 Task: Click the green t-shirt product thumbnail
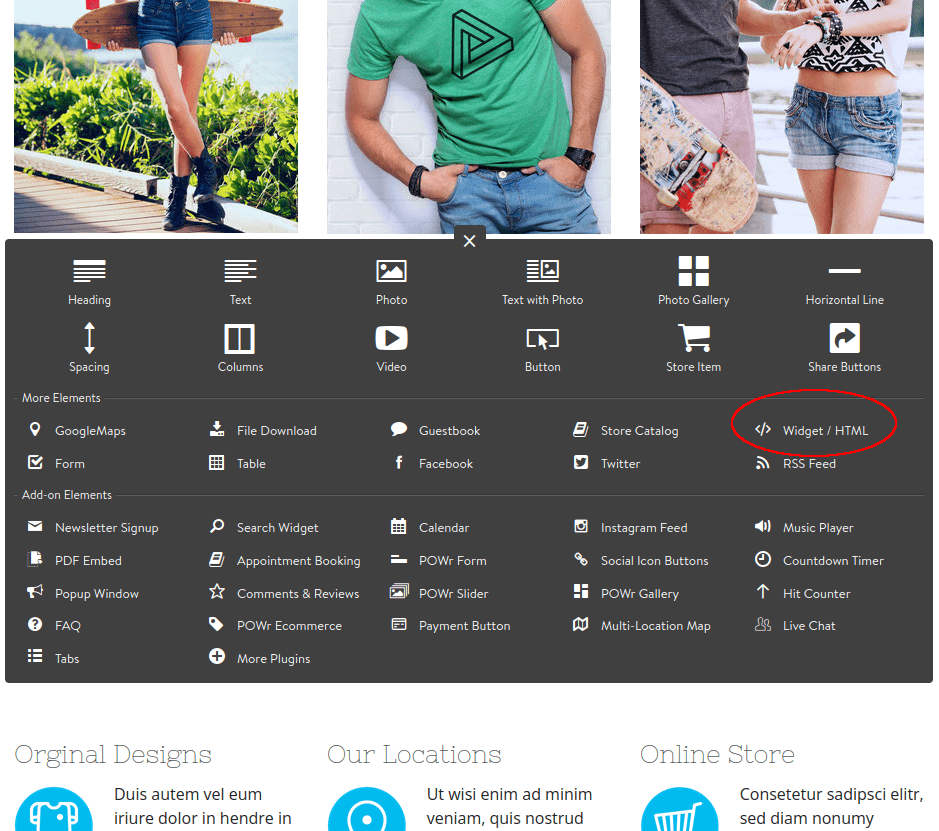[468, 115]
